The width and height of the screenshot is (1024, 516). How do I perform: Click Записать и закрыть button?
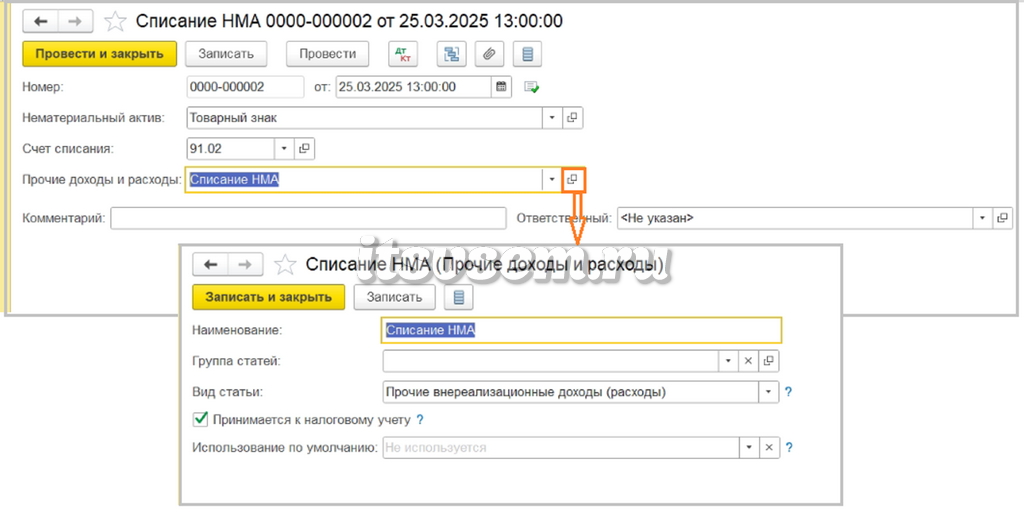[268, 297]
